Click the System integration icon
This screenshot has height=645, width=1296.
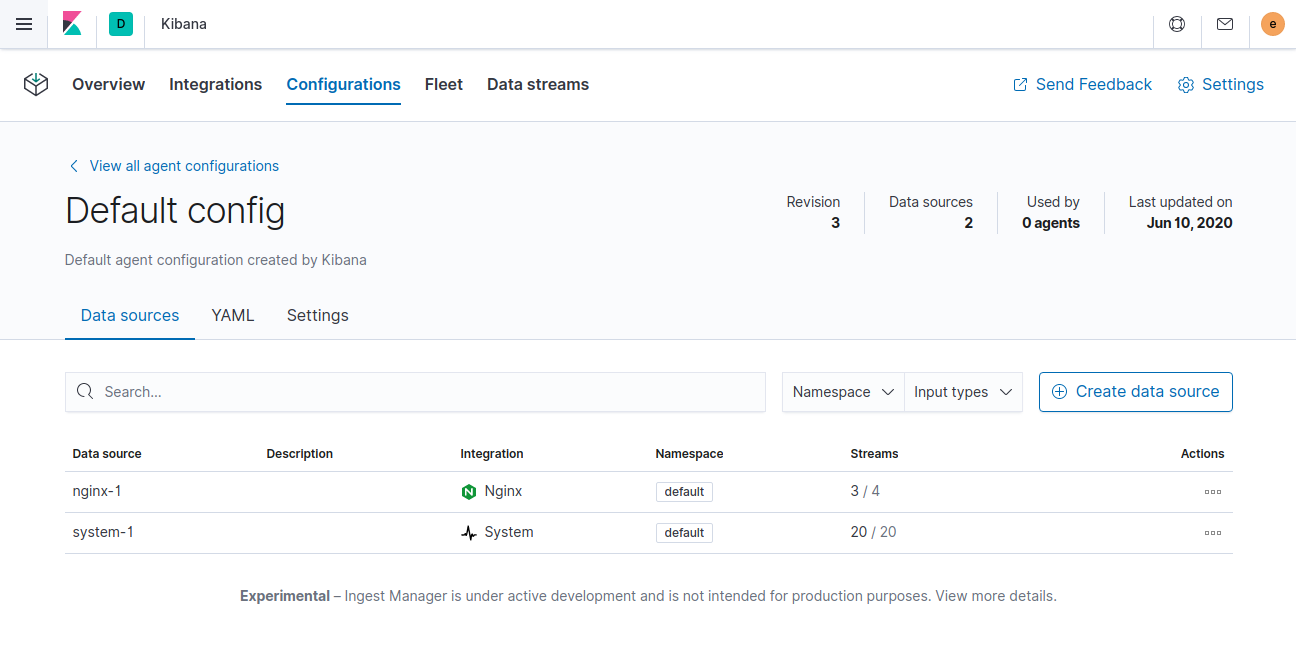(x=468, y=532)
